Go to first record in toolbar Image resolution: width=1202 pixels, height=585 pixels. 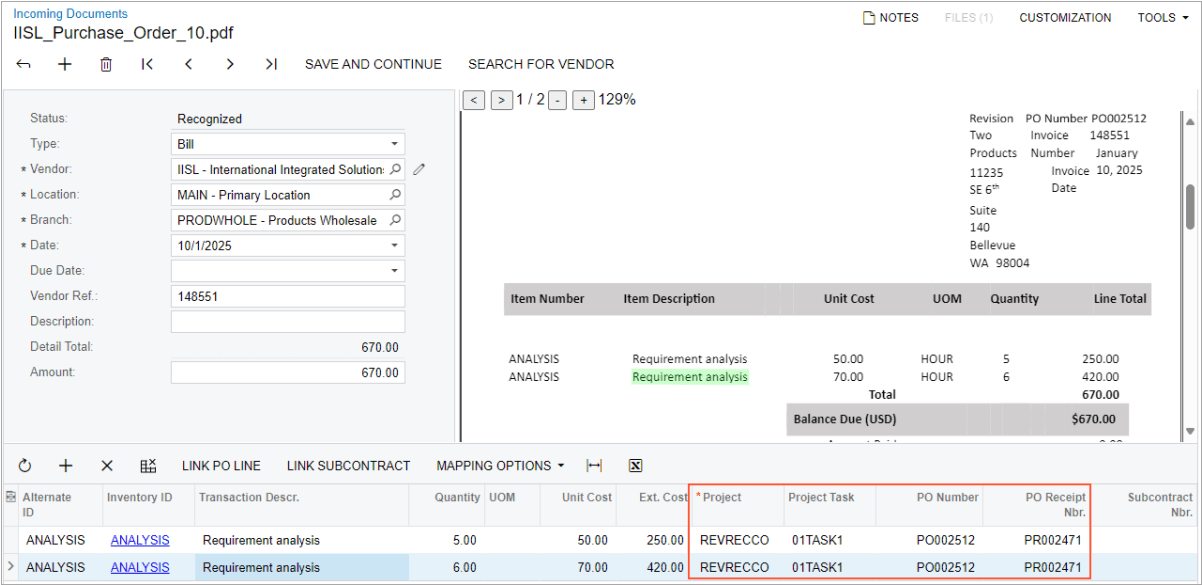click(x=147, y=64)
